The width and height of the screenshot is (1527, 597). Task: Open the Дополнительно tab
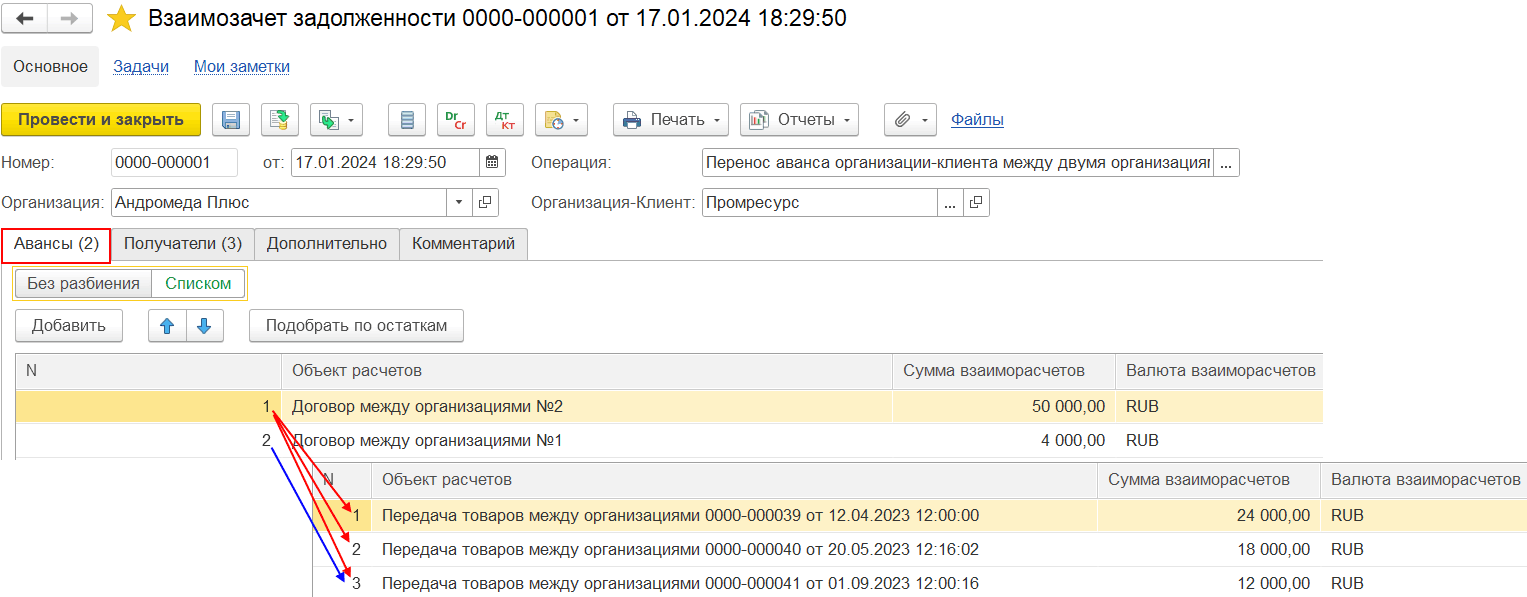tap(326, 244)
